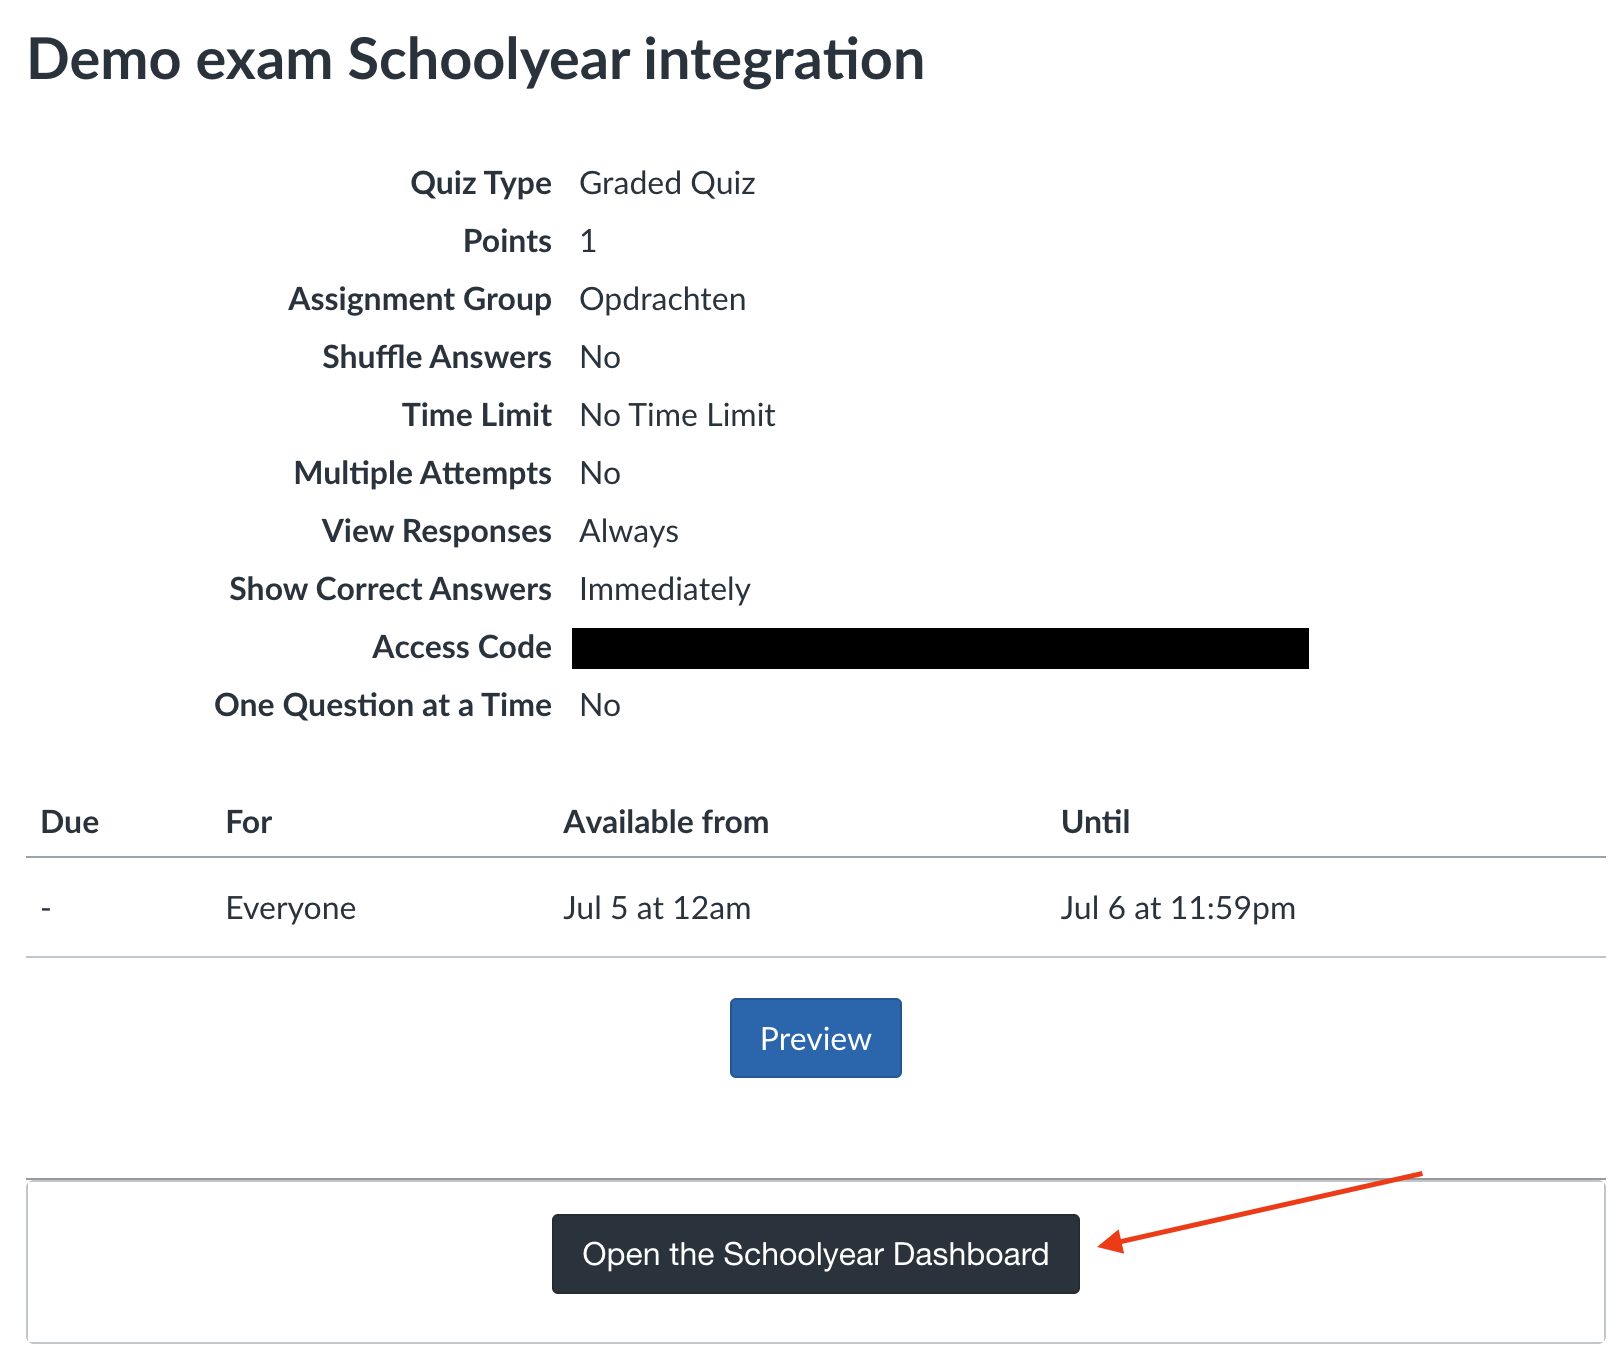Select the 'Available from' column header
1622x1350 pixels.
pos(666,822)
